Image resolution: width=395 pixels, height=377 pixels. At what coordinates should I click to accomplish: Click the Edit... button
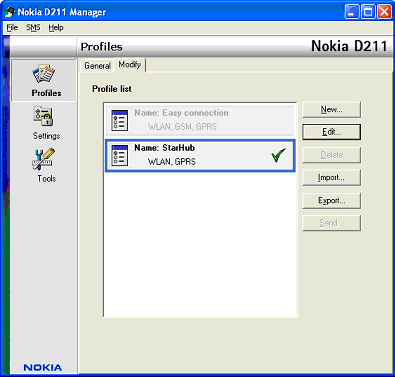(331, 132)
